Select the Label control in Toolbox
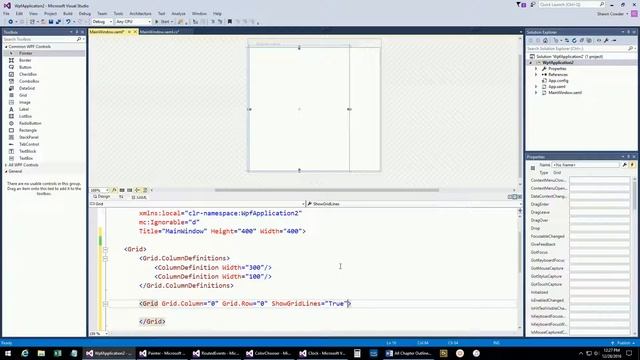Image resolution: width=640 pixels, height=360 pixels. (24, 109)
